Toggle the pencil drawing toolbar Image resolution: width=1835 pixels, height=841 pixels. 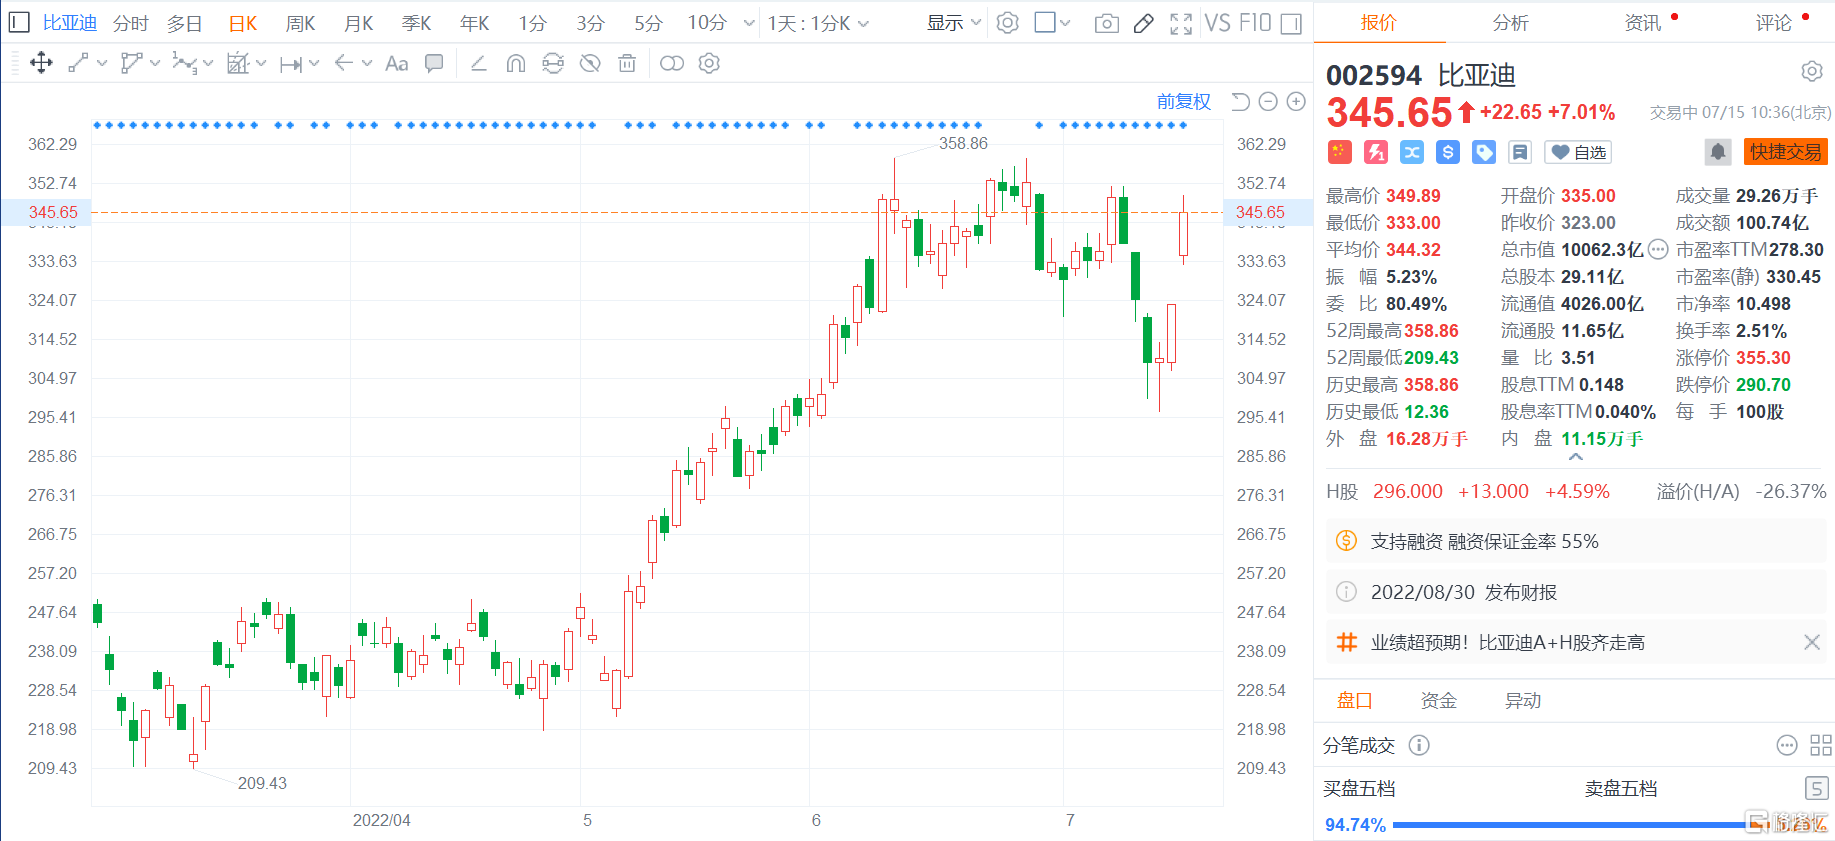point(1144,23)
